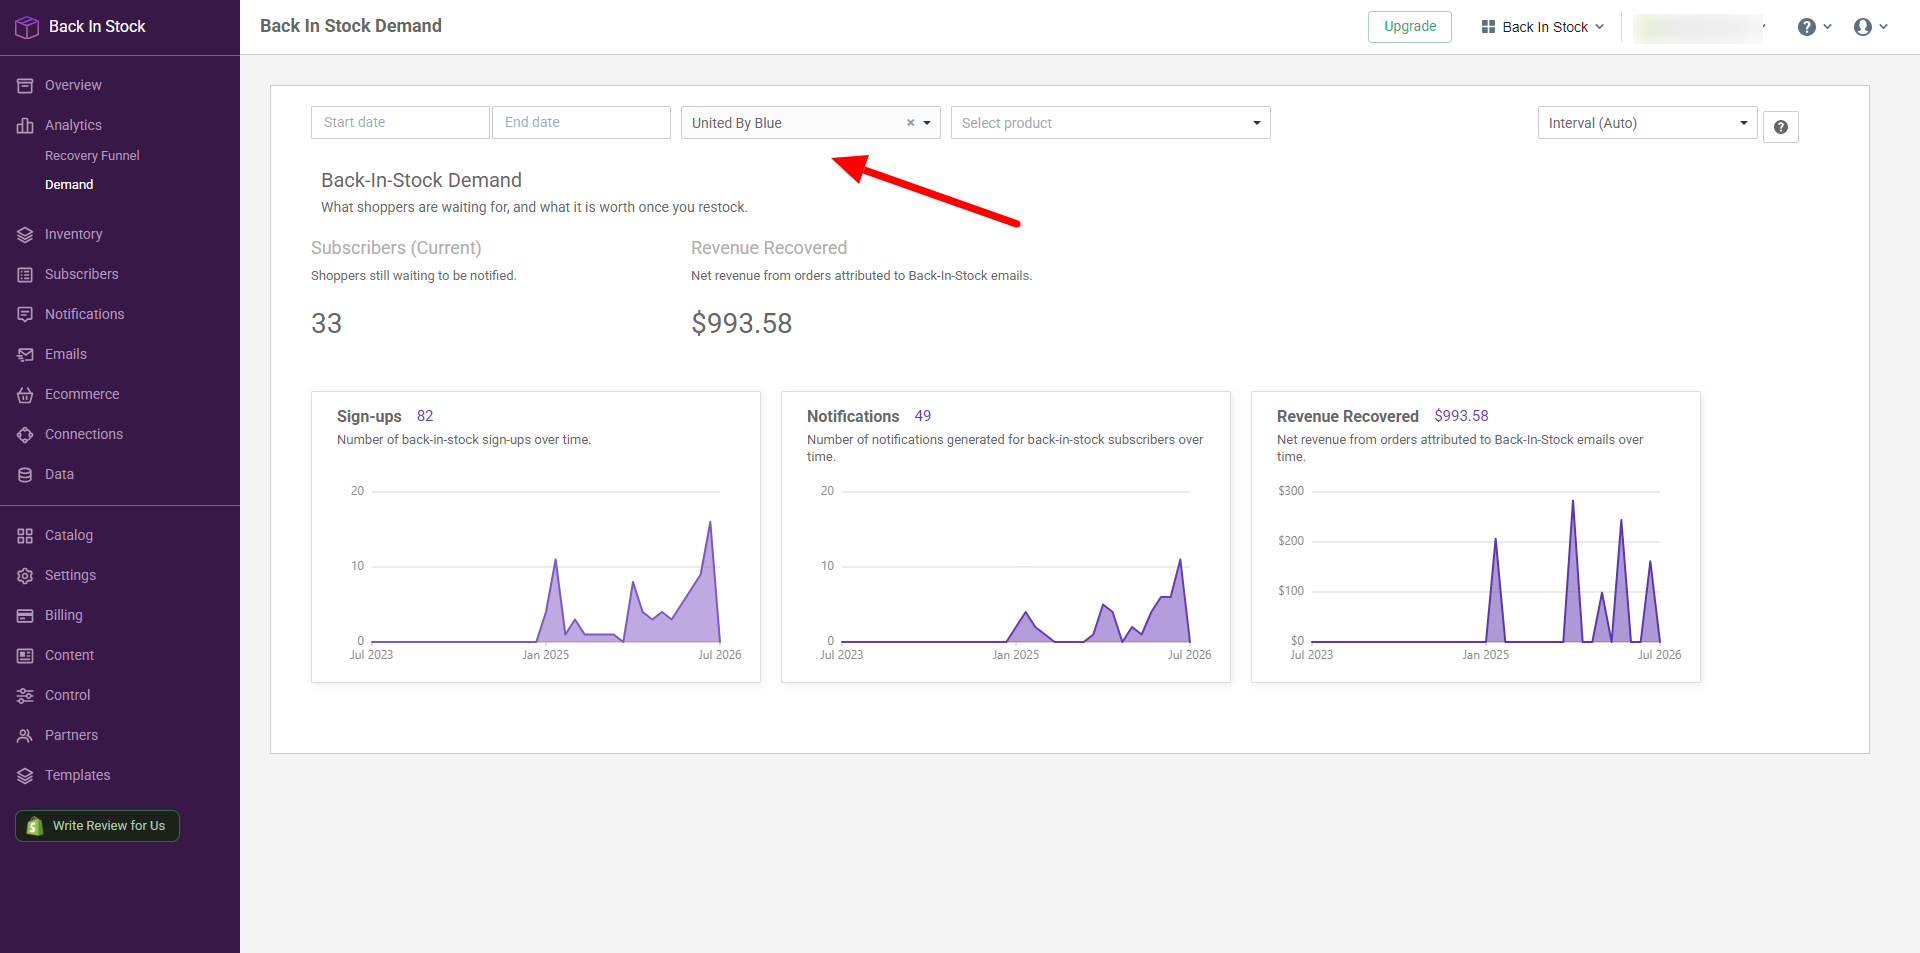Screen dimensions: 1920x953
Task: Open the Ecommerce section
Action: point(82,395)
